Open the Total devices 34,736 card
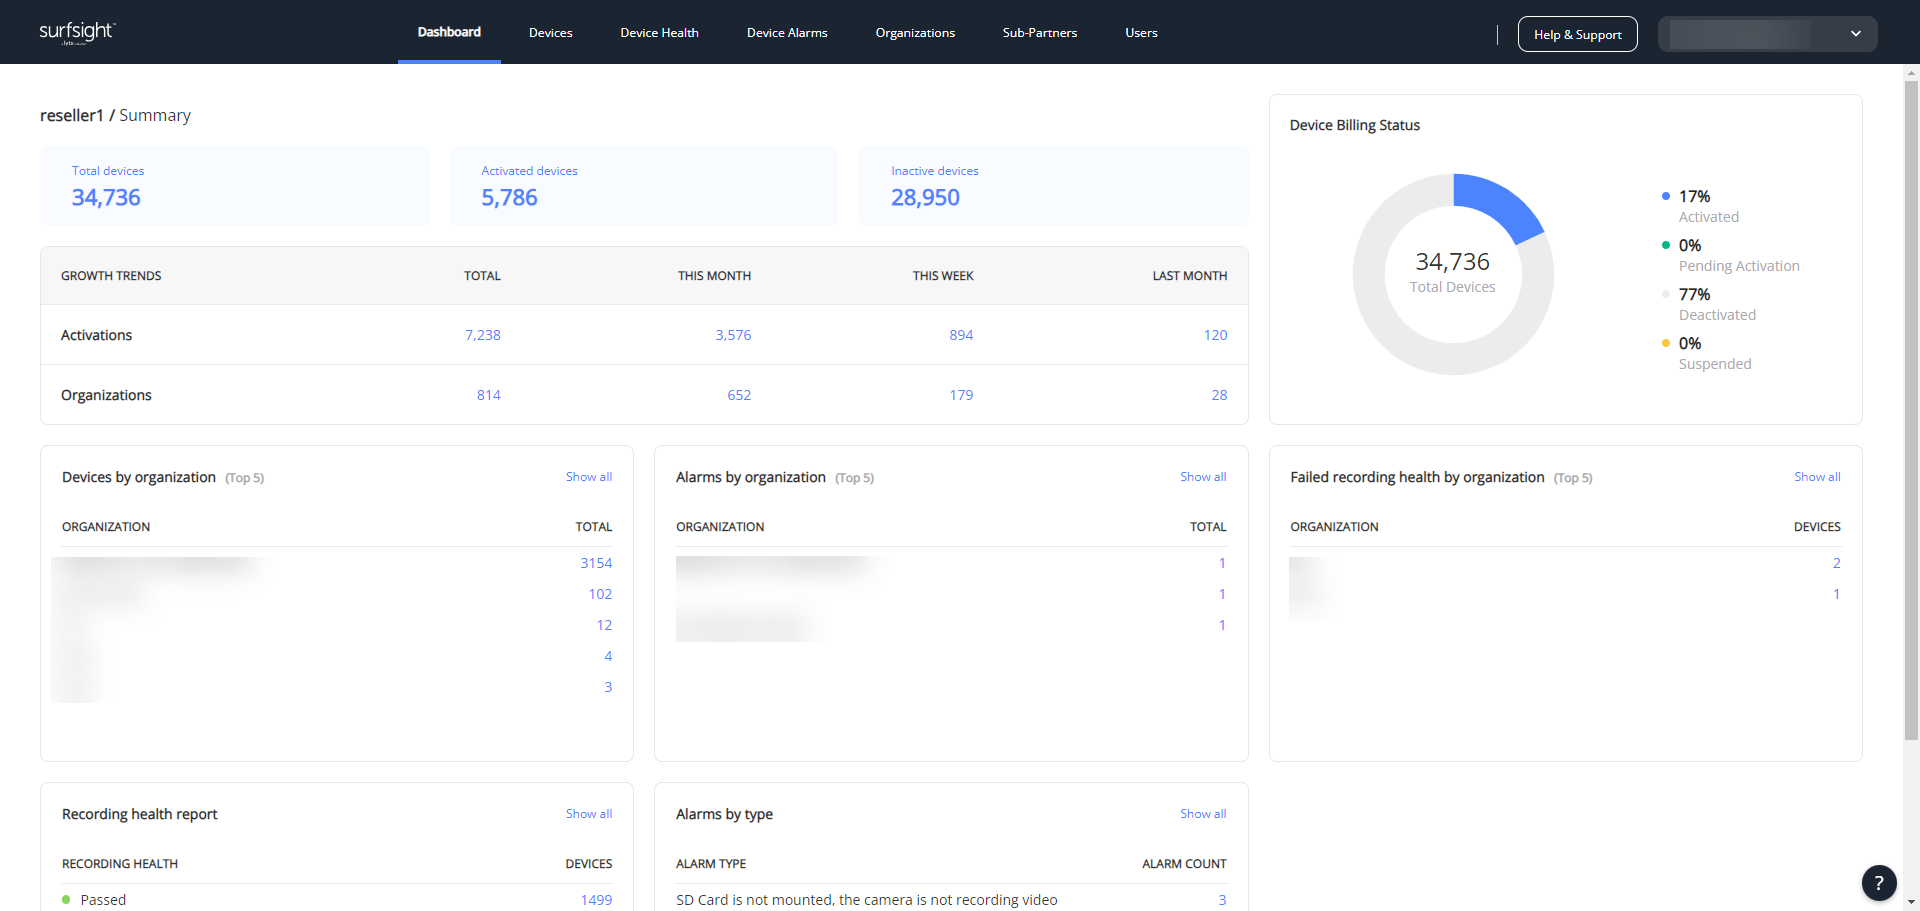1920x911 pixels. pos(235,186)
